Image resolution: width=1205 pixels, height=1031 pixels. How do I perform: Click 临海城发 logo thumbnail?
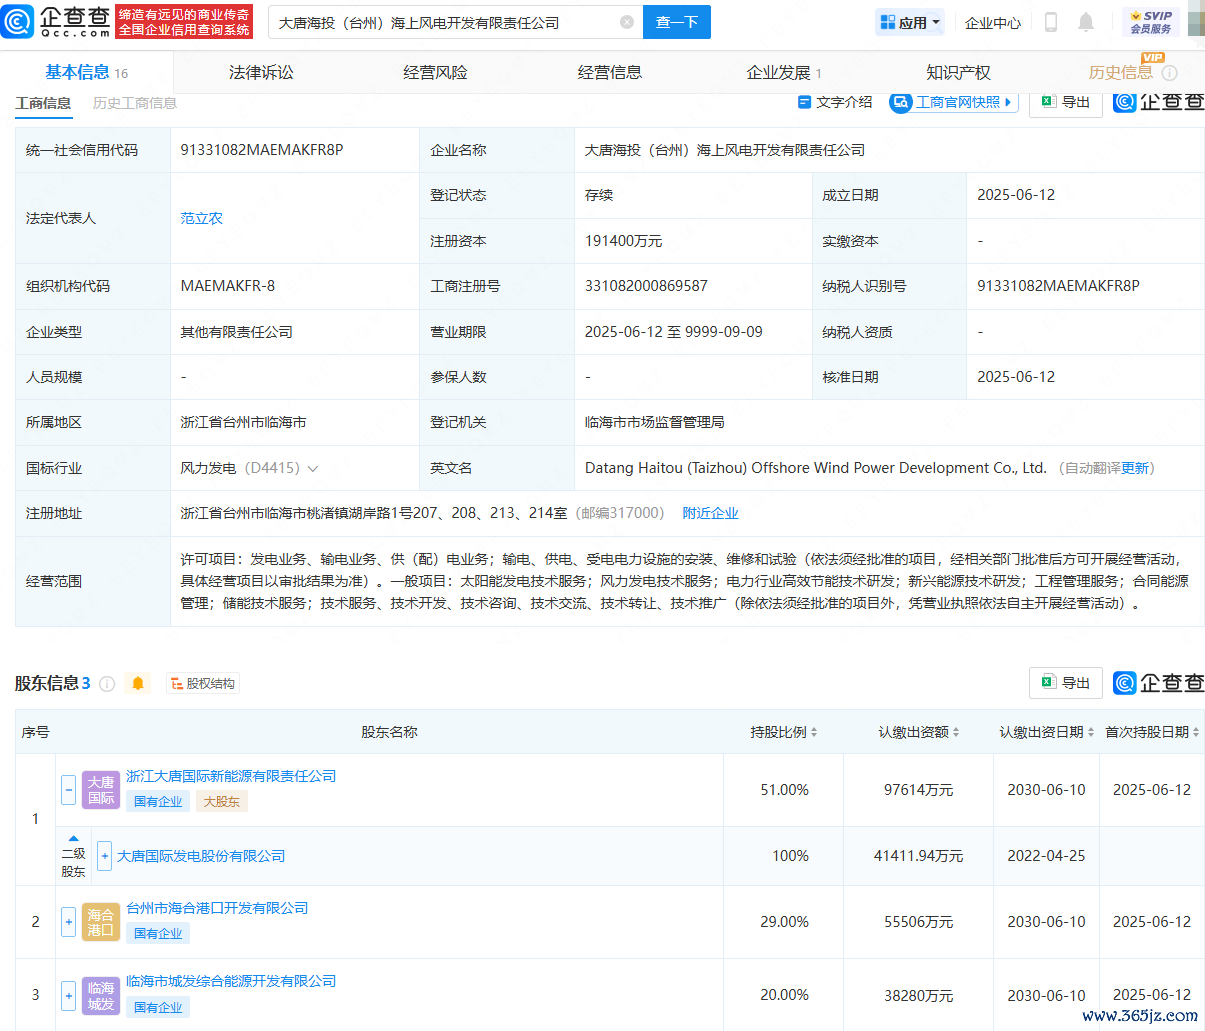[101, 995]
